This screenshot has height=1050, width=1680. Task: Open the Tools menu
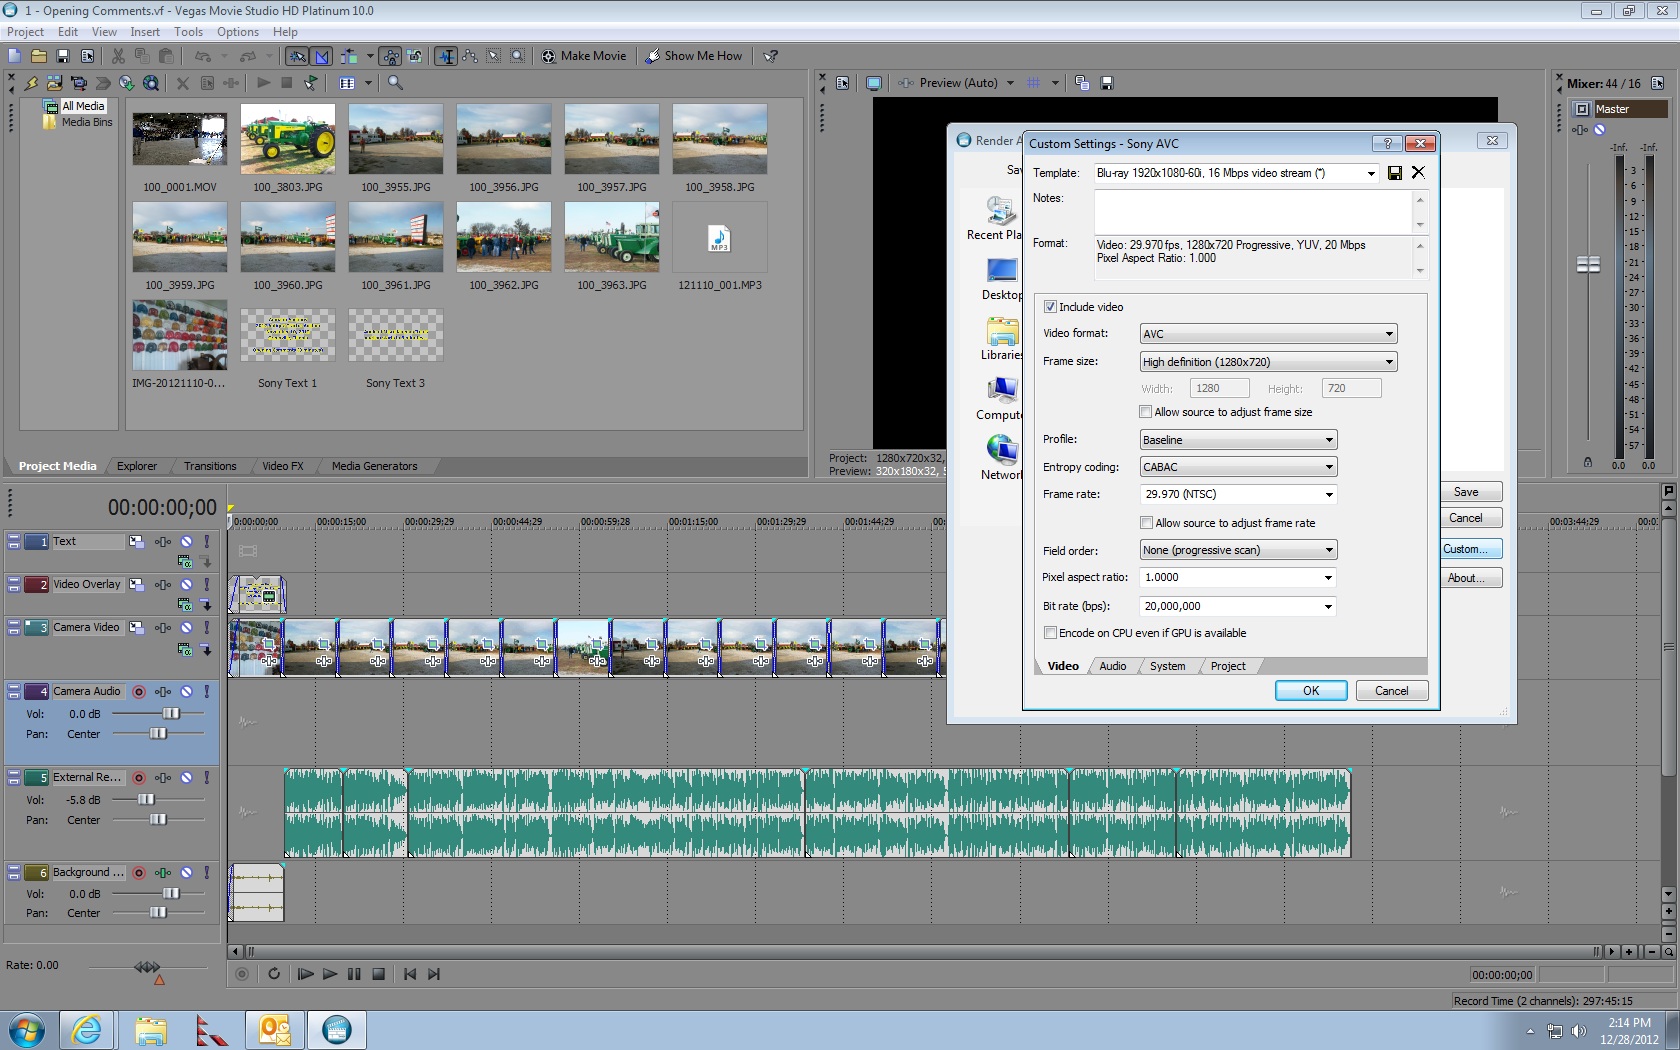[x=188, y=32]
